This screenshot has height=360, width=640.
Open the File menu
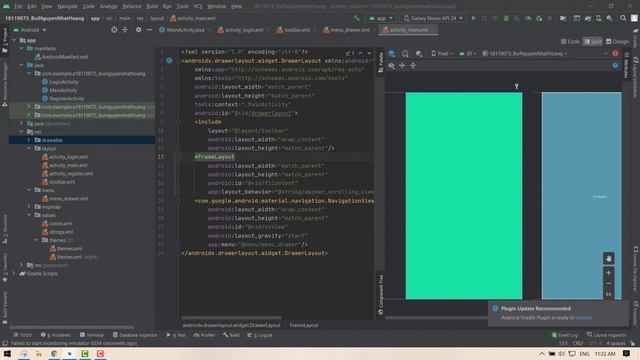[18, 6]
